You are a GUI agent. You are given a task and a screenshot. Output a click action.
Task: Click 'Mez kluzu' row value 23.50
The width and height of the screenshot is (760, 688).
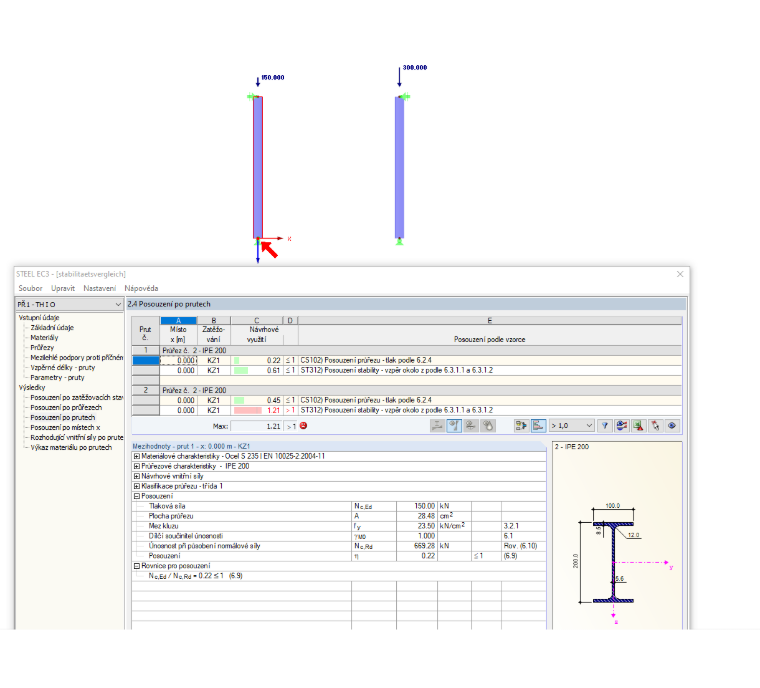click(417, 526)
